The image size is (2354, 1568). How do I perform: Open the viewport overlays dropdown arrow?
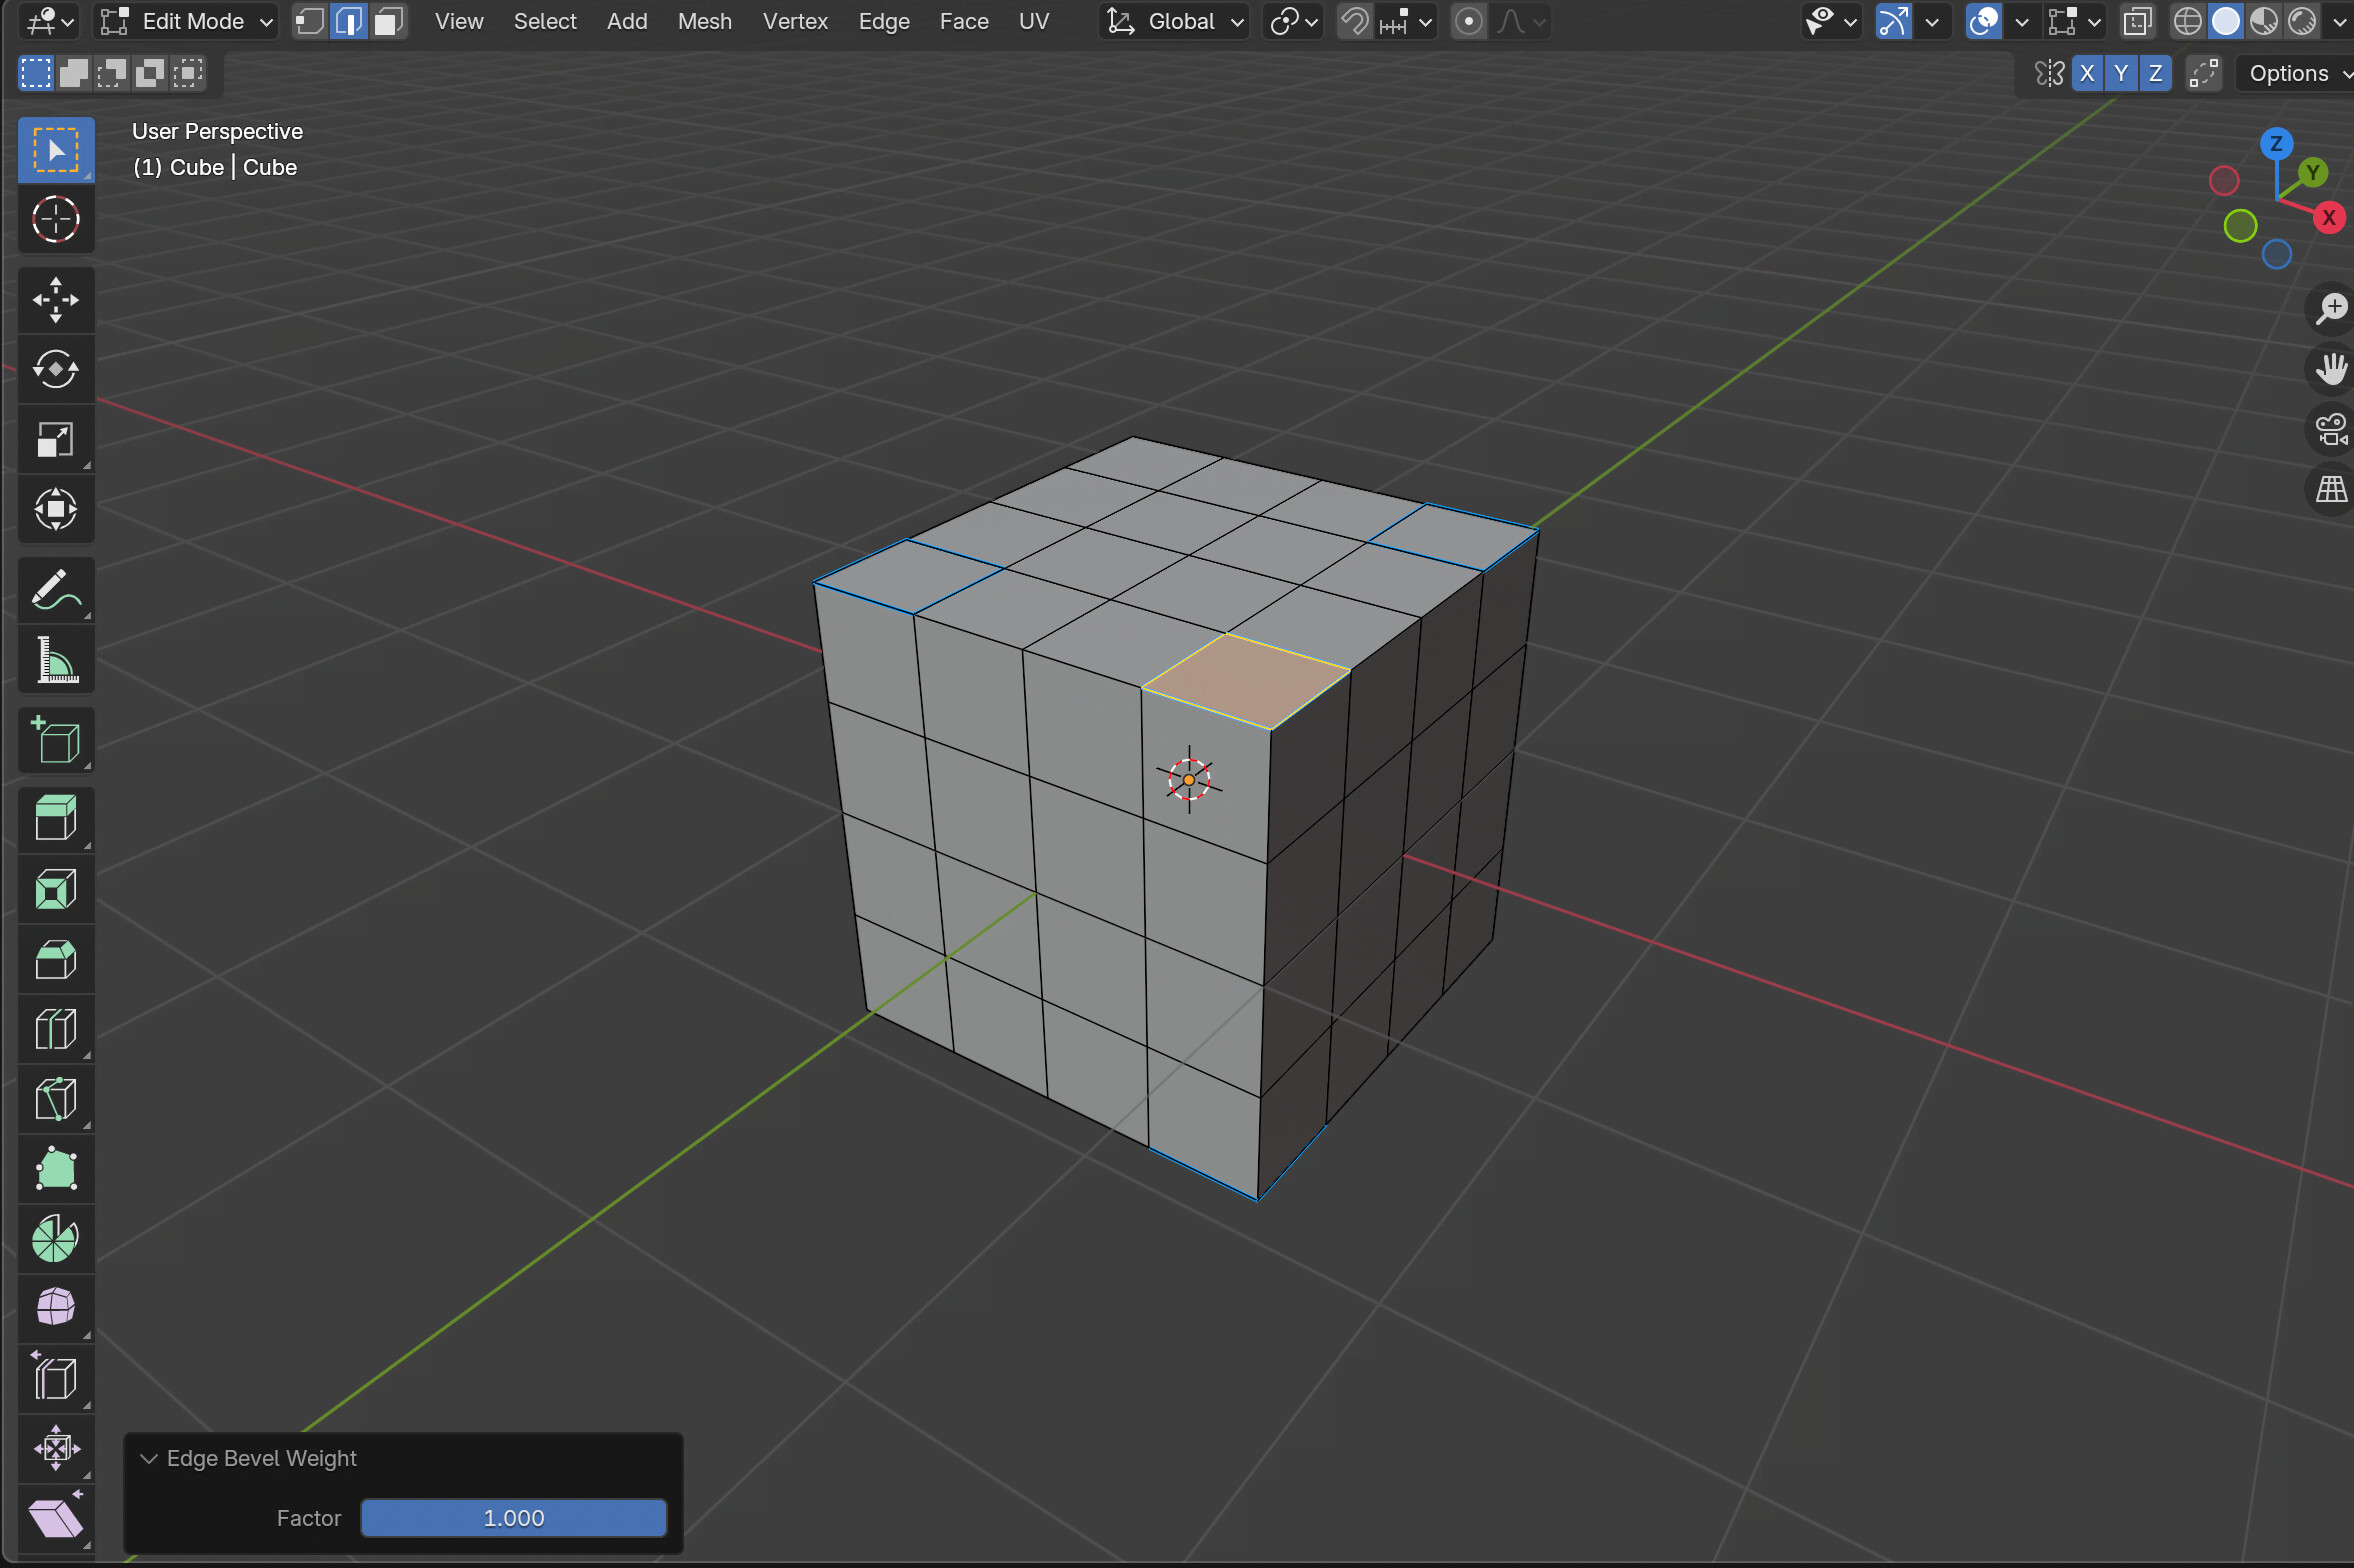[2022, 21]
